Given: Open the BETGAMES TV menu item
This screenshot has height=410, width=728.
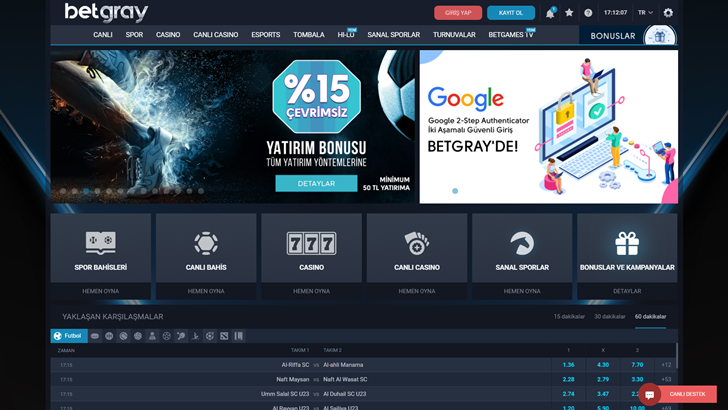Looking at the screenshot, I should [511, 35].
